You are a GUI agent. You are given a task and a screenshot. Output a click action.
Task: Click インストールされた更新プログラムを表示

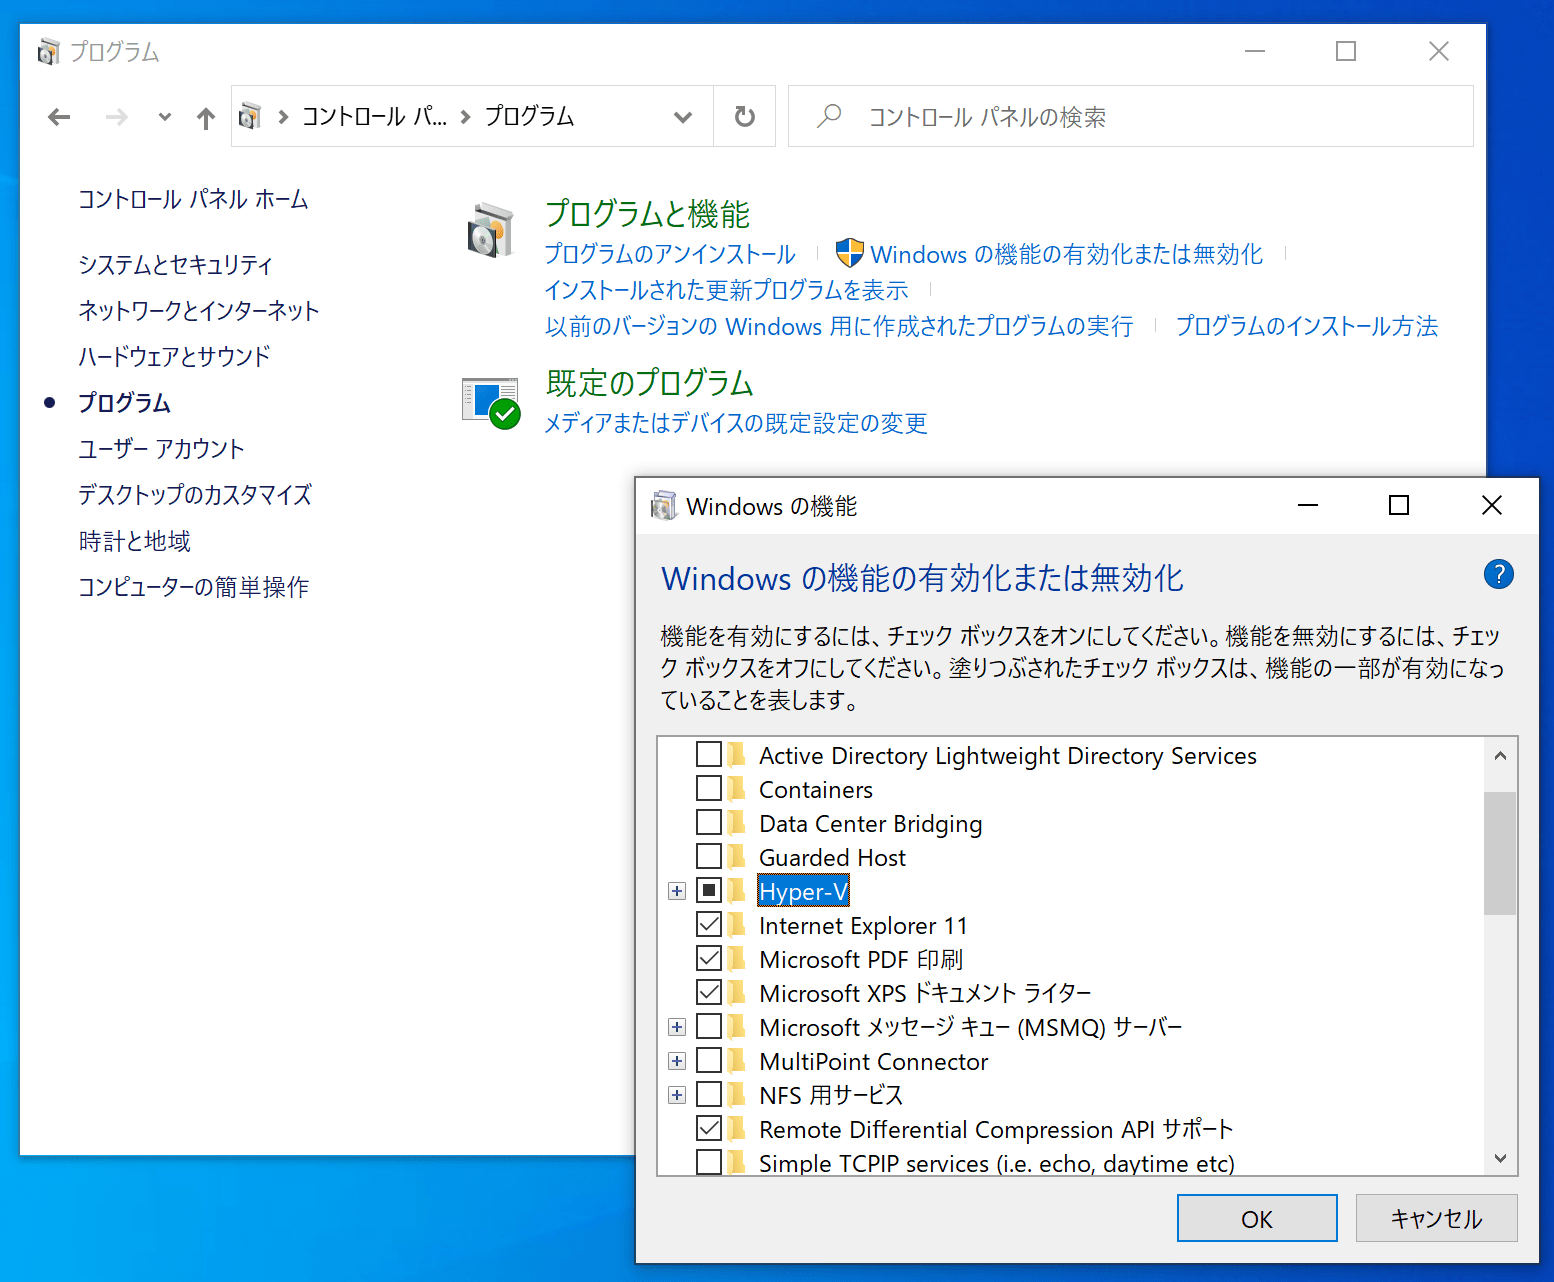click(726, 290)
